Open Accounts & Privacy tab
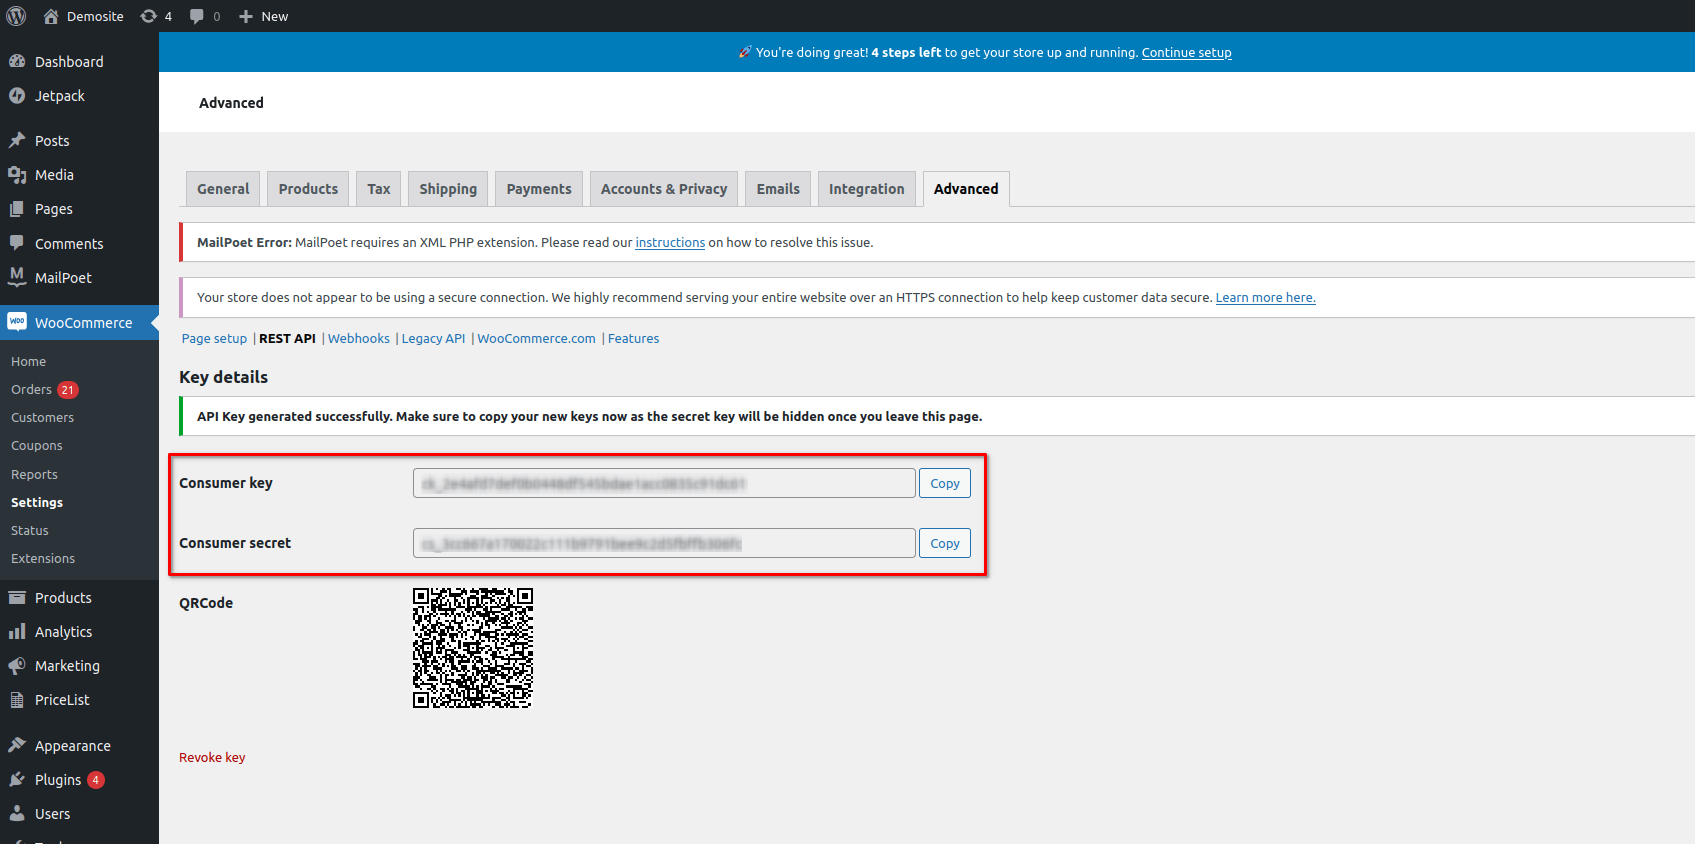1695x844 pixels. [664, 189]
